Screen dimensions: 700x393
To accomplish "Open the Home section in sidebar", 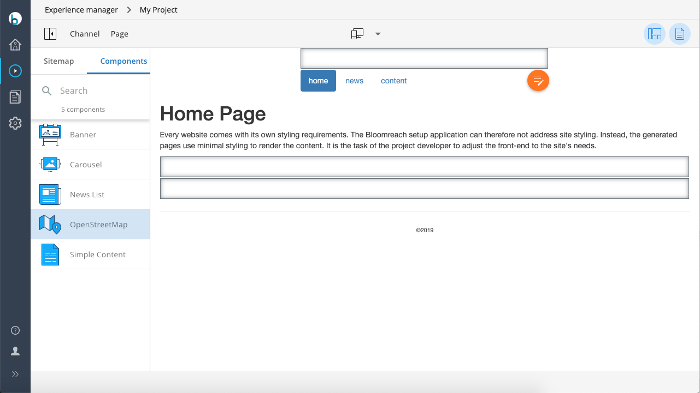I will [x=15, y=45].
